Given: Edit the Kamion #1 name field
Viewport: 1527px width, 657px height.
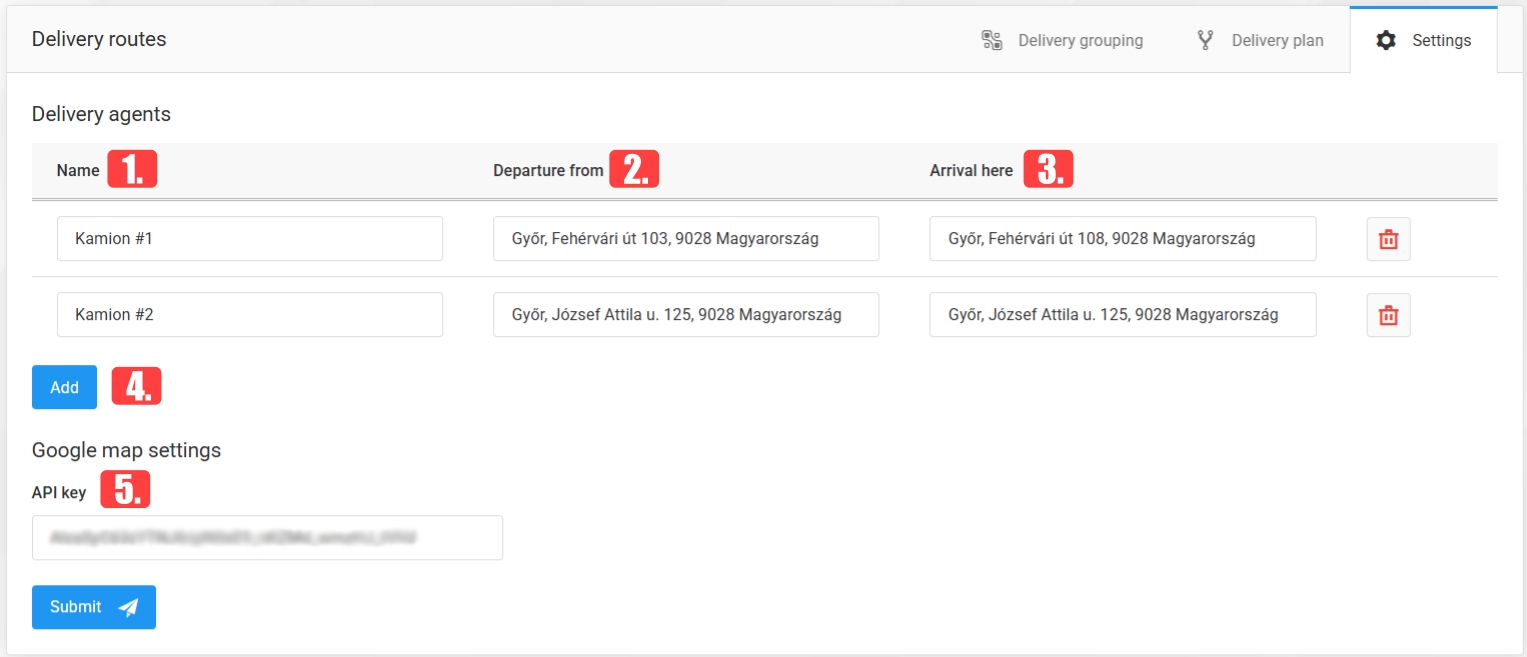Looking at the screenshot, I should pyautogui.click(x=250, y=239).
